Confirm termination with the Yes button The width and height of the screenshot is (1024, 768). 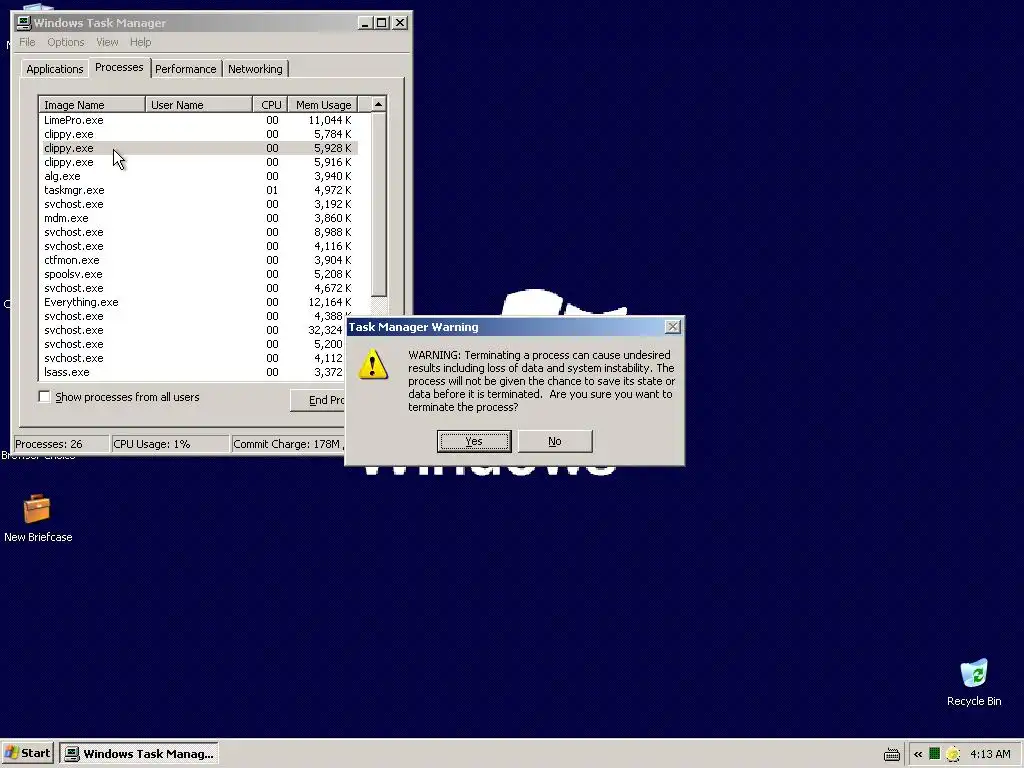coord(474,441)
